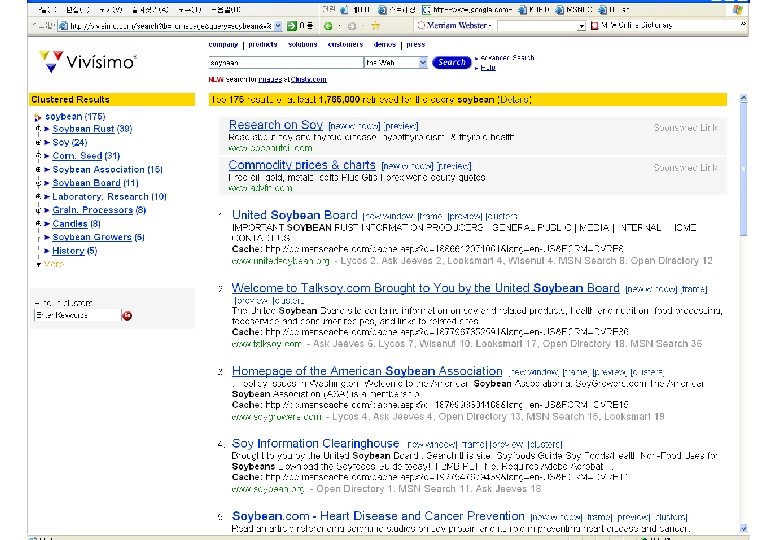Viewport: 780px width, 540px height.
Task: Open the products menu item
Action: pos(263,45)
